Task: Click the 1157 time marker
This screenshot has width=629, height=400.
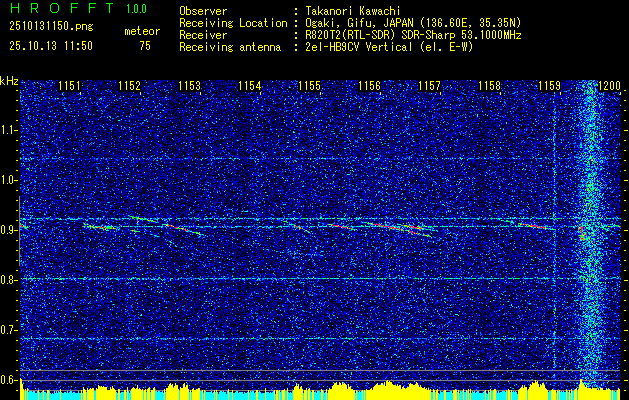Action: pyautogui.click(x=429, y=85)
